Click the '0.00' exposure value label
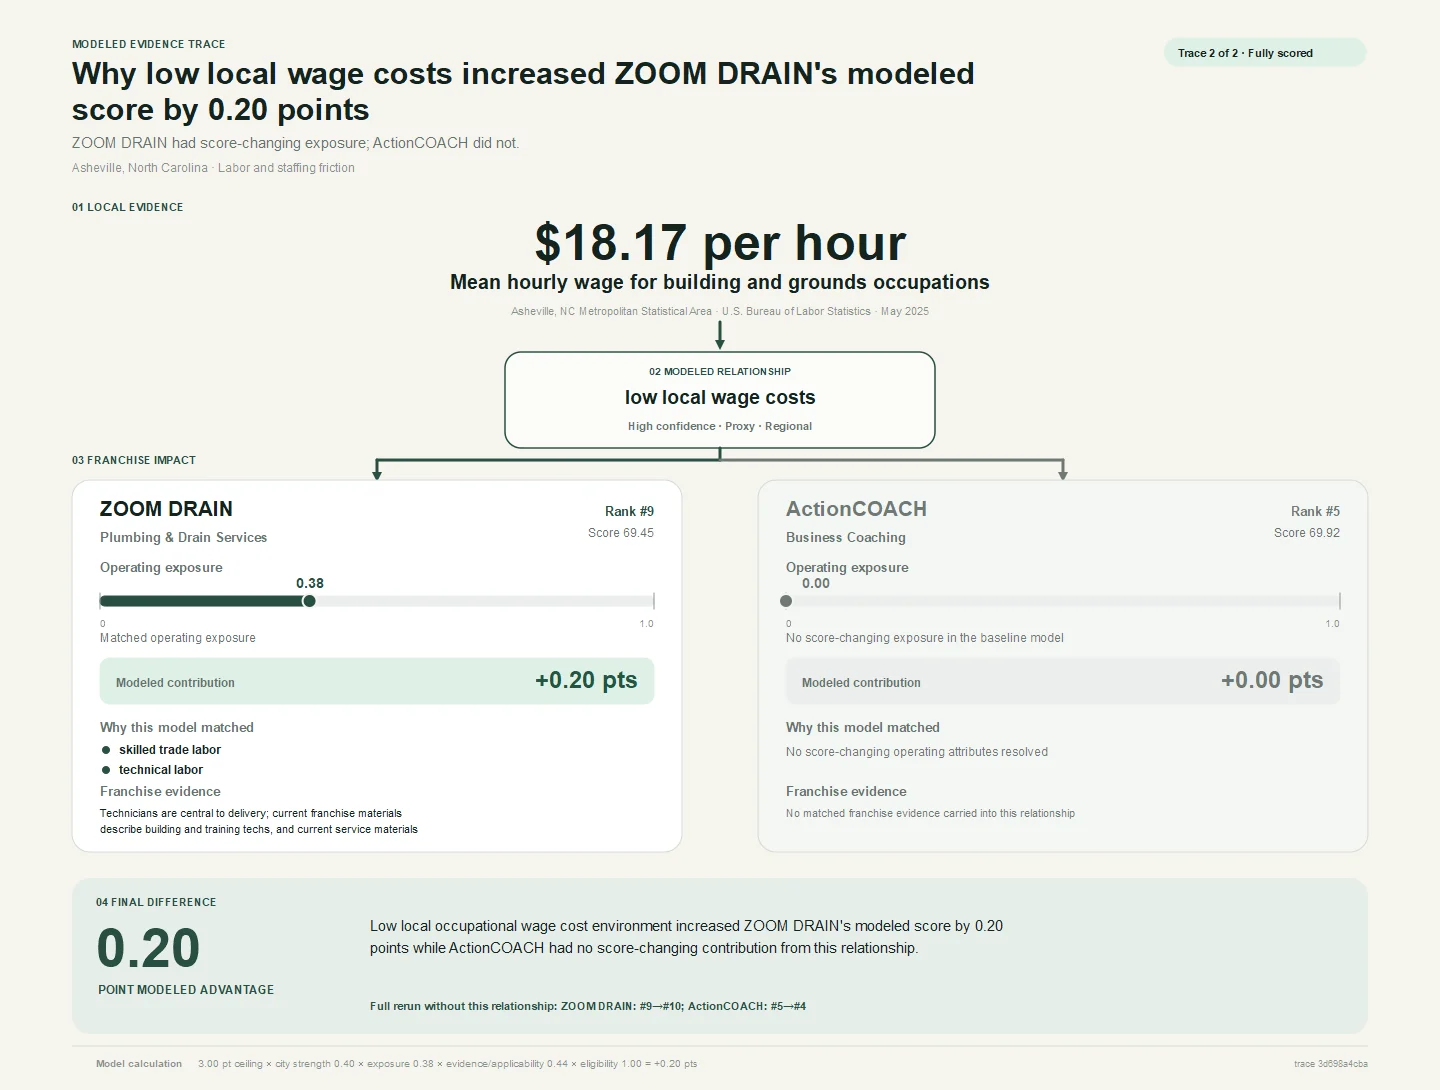1440x1090 pixels. [816, 583]
